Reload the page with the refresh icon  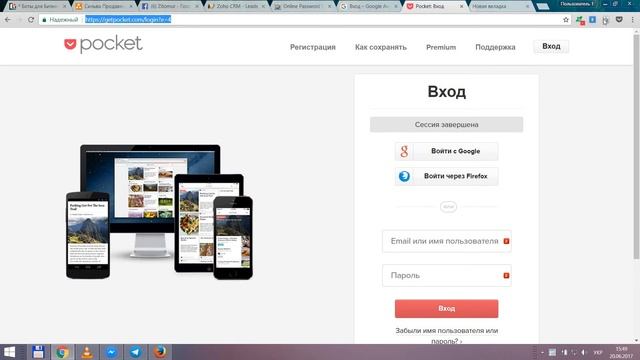click(x=31, y=20)
